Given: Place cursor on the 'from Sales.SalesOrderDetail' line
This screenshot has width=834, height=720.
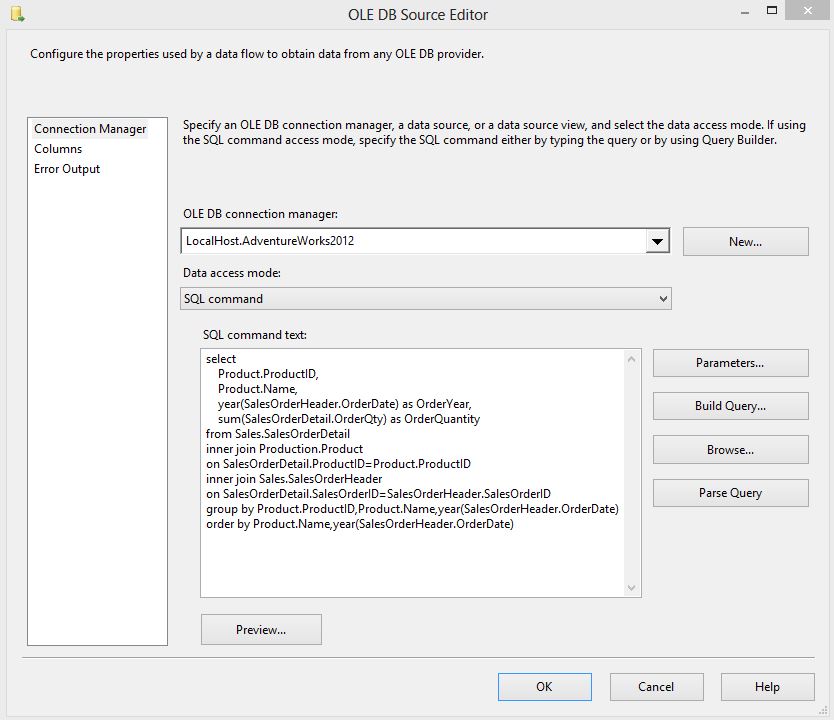Looking at the screenshot, I should [278, 434].
